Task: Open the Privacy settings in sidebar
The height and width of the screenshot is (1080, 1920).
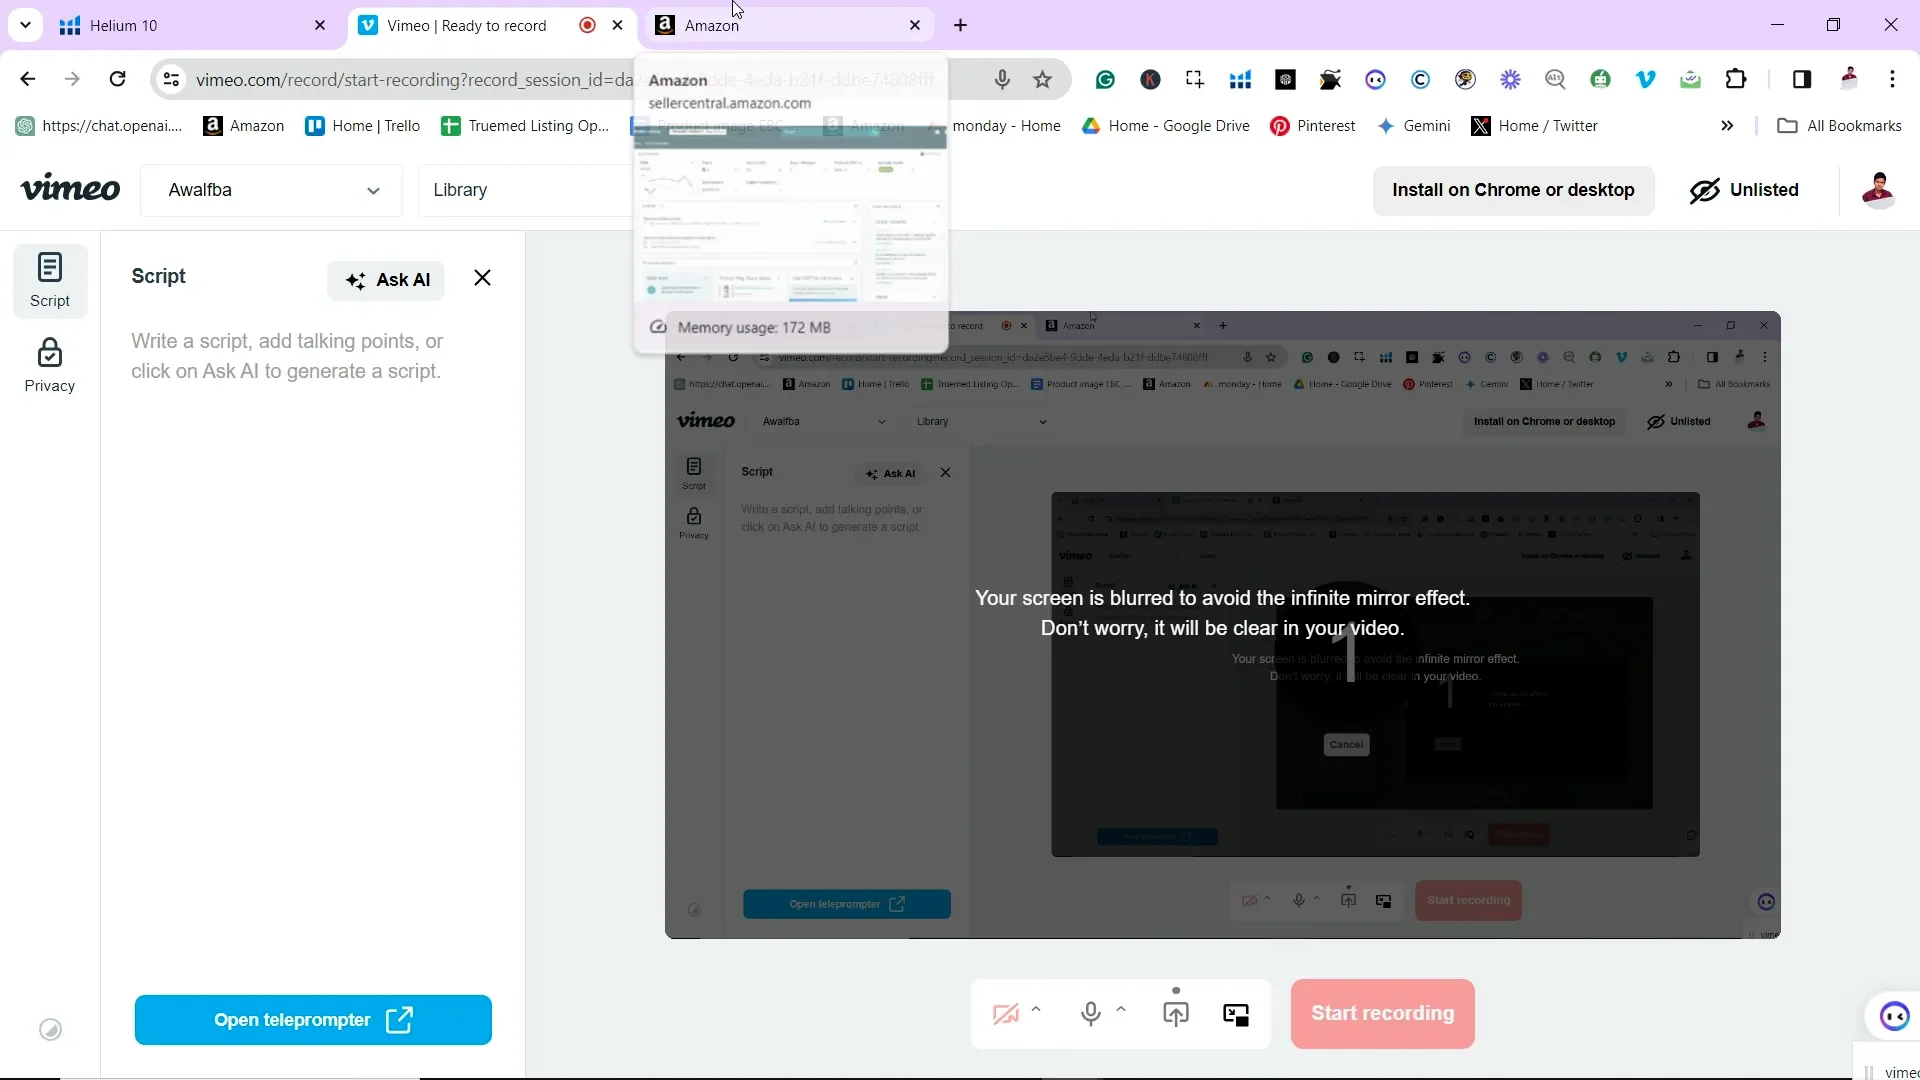Action: tap(50, 366)
